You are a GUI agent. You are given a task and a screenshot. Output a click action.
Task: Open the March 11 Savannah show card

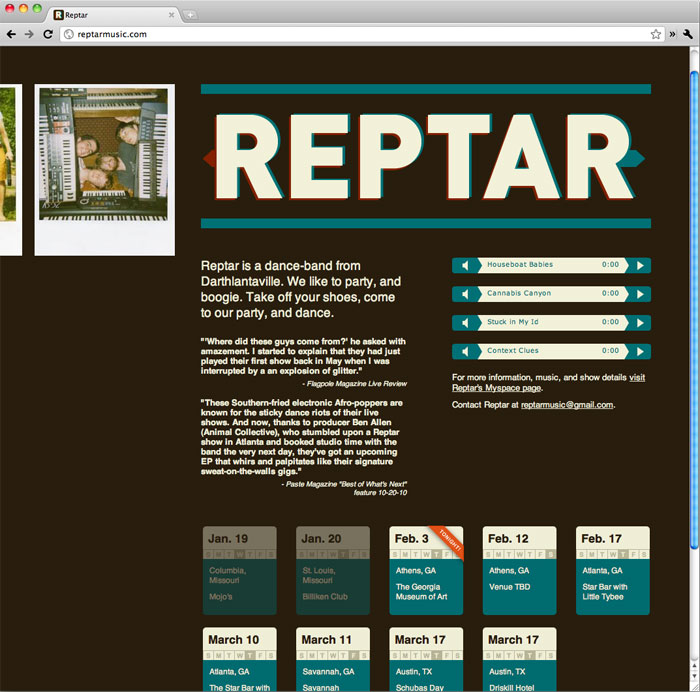click(333, 659)
